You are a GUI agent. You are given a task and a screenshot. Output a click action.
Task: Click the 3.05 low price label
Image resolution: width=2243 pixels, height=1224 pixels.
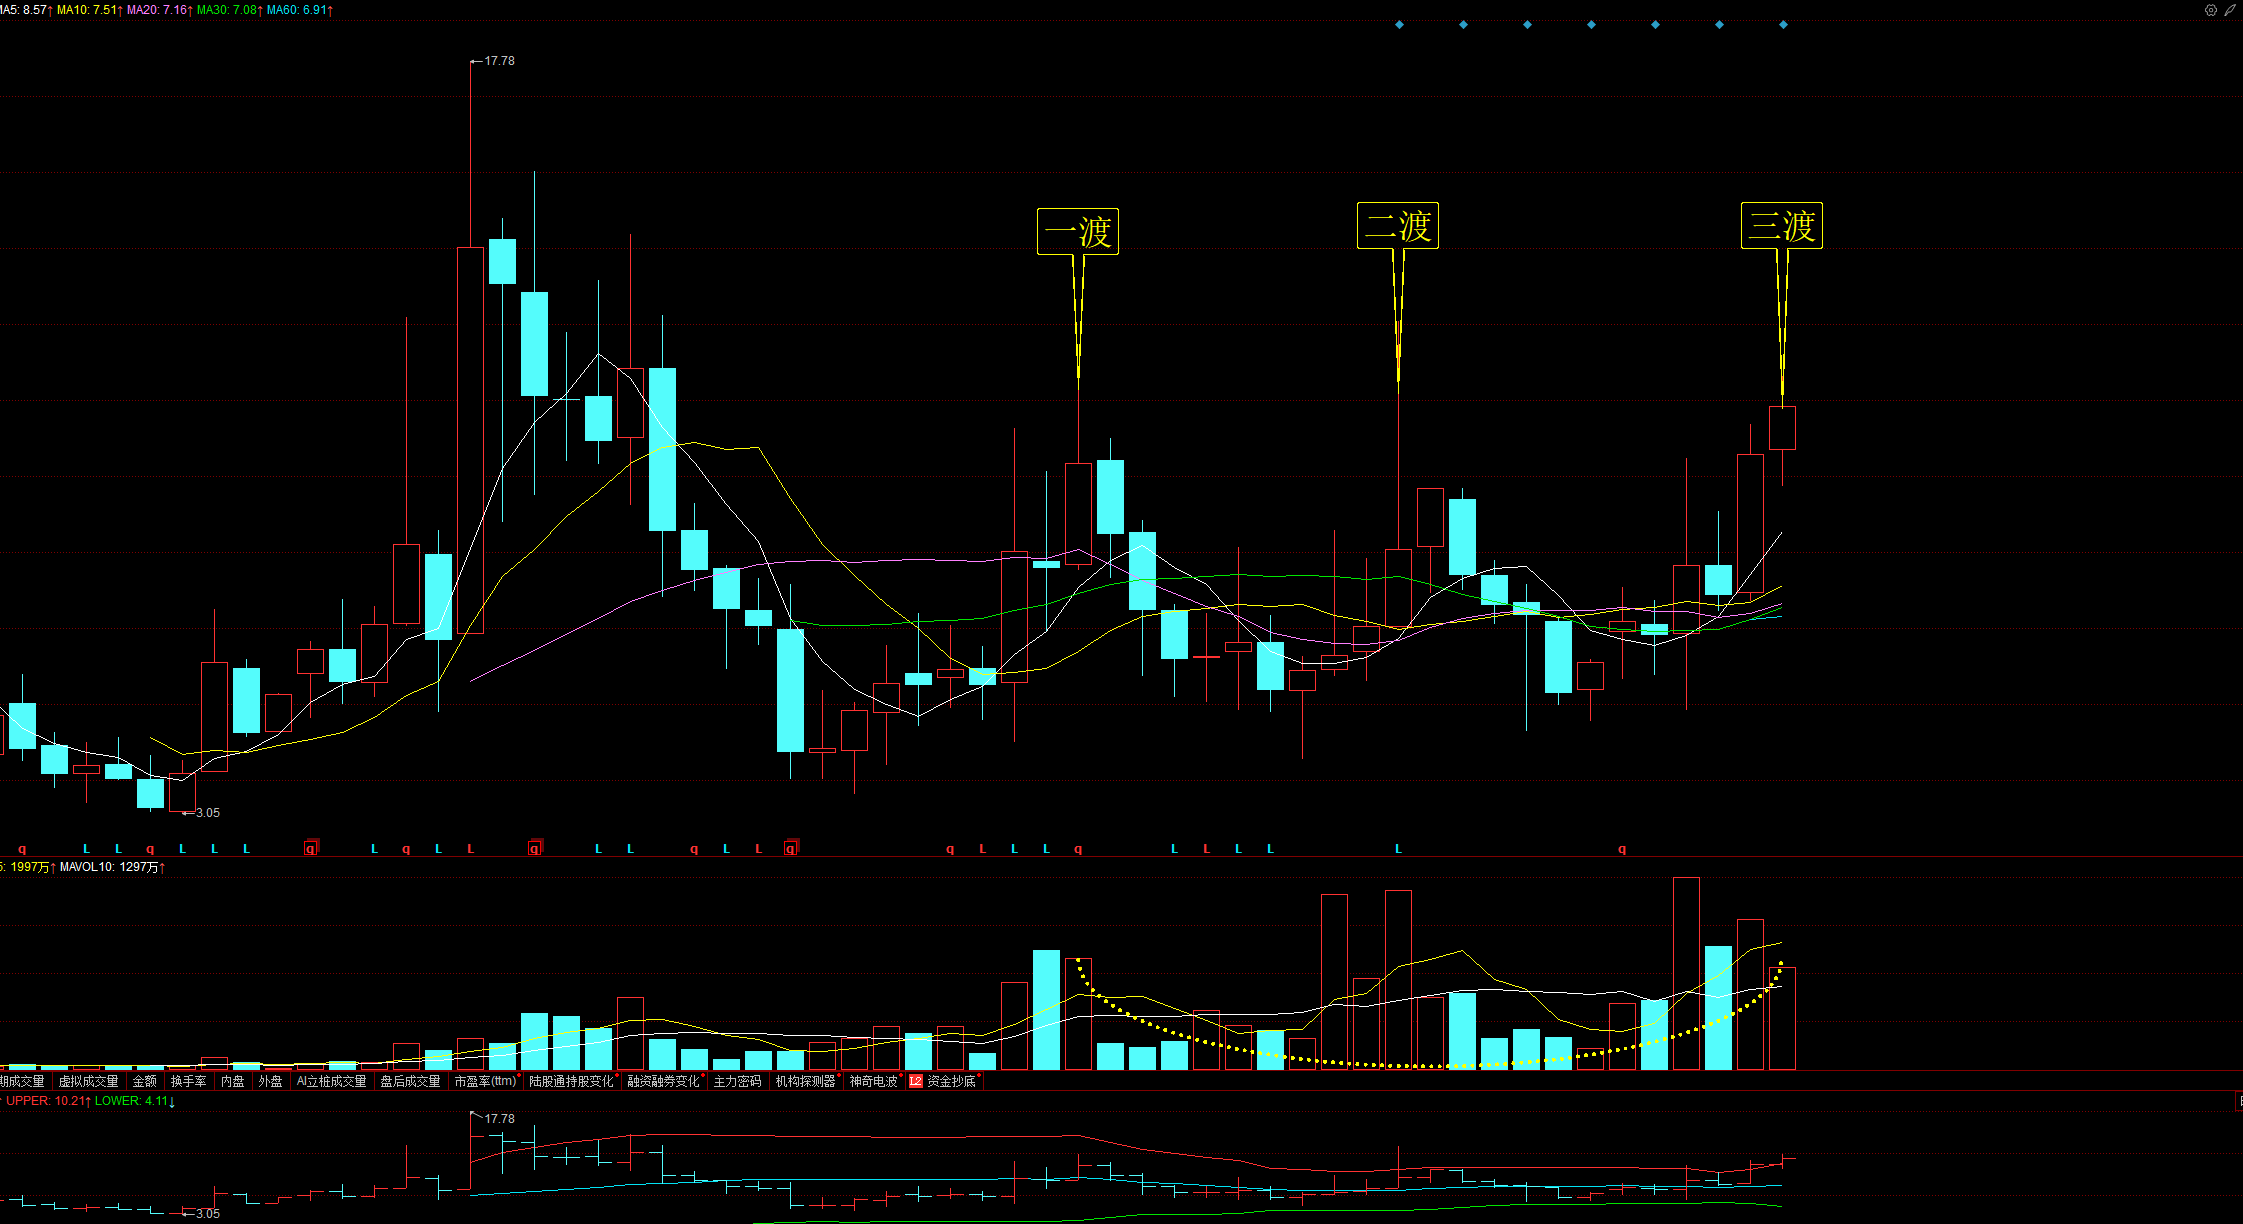click(x=207, y=813)
